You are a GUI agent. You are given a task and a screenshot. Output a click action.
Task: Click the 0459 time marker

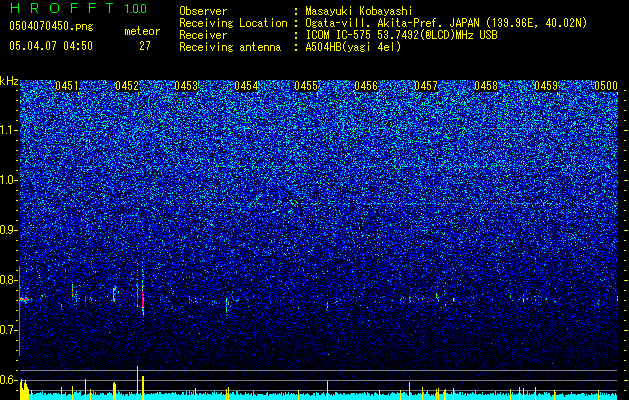point(546,86)
